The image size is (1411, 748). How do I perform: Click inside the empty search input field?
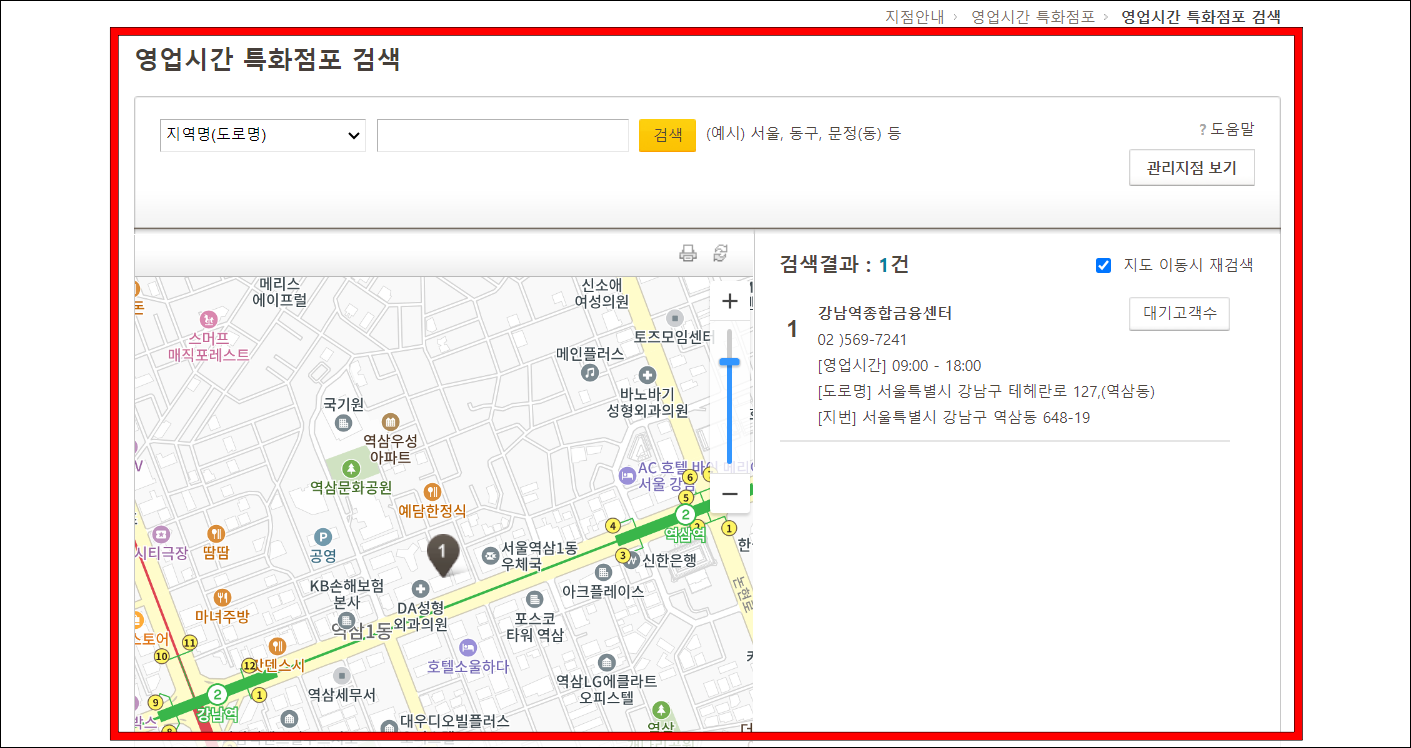502,134
